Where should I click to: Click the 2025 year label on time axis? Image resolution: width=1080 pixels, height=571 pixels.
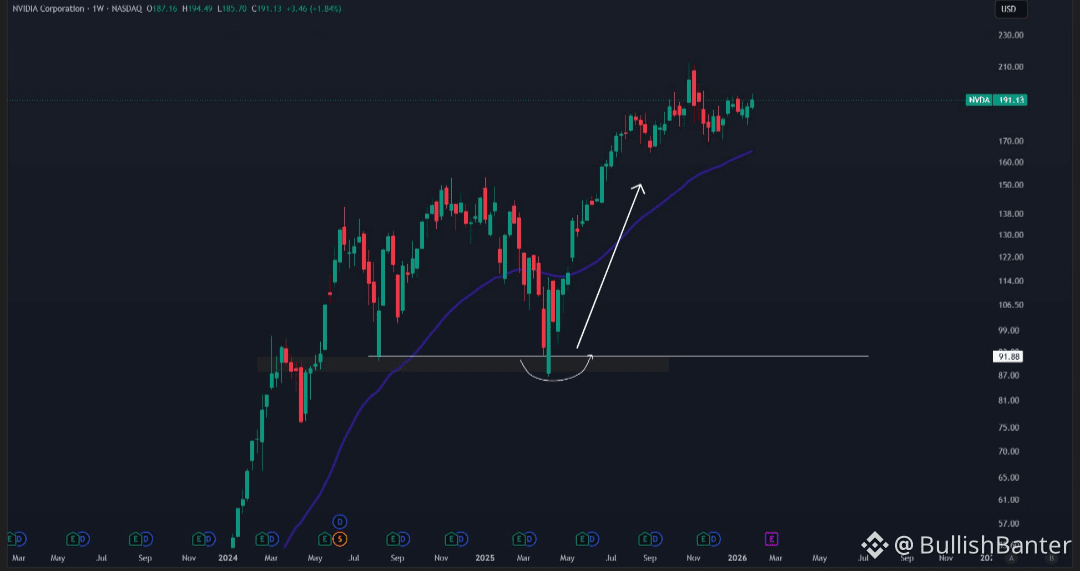[485, 558]
